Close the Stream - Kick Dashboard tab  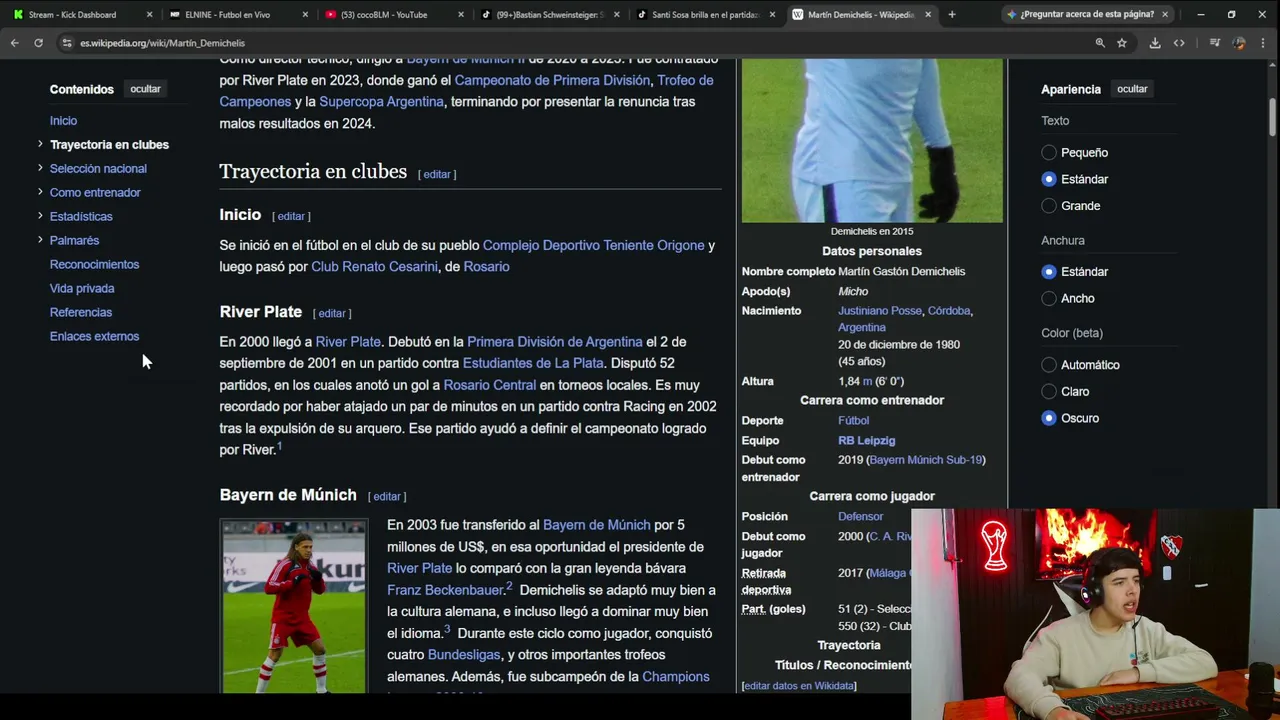coord(149,15)
